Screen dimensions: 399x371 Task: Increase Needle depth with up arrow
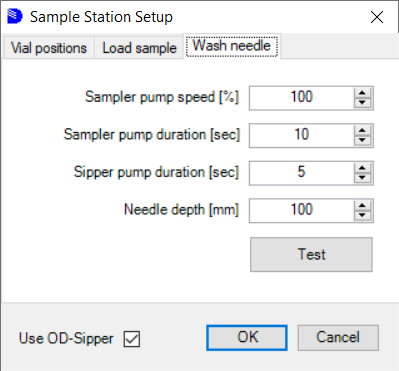(x=362, y=206)
